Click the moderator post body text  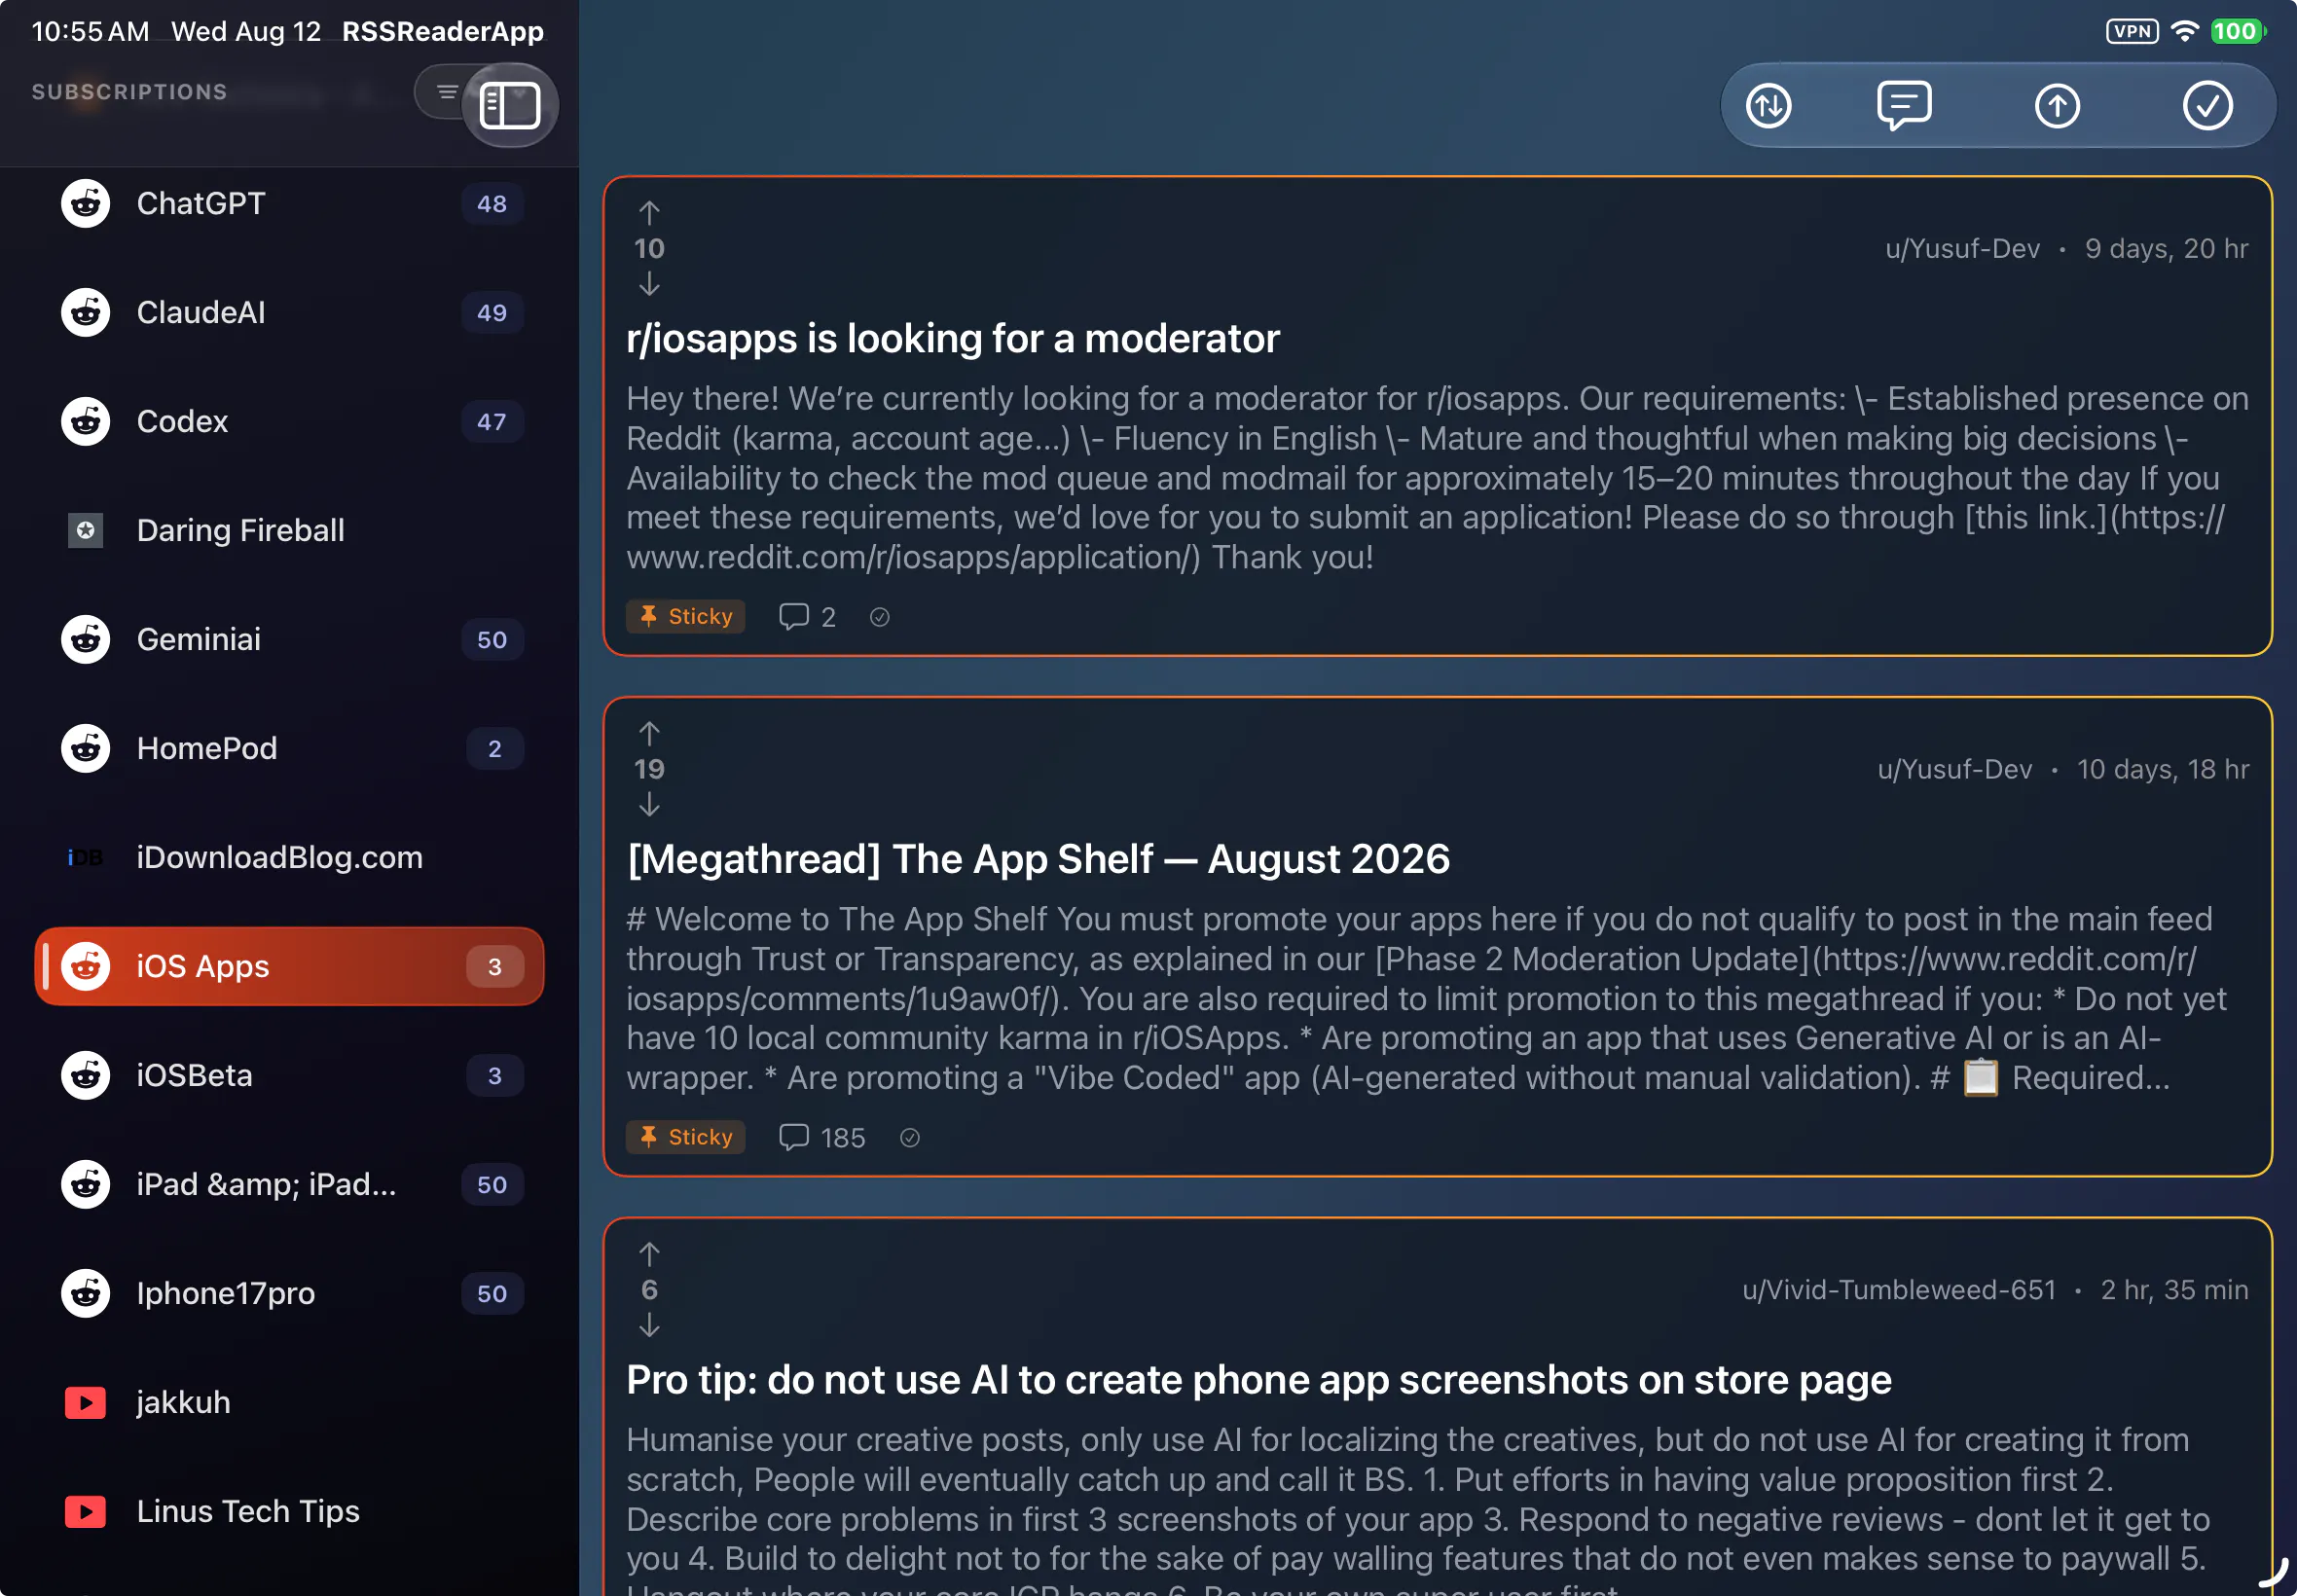[x=1437, y=478]
